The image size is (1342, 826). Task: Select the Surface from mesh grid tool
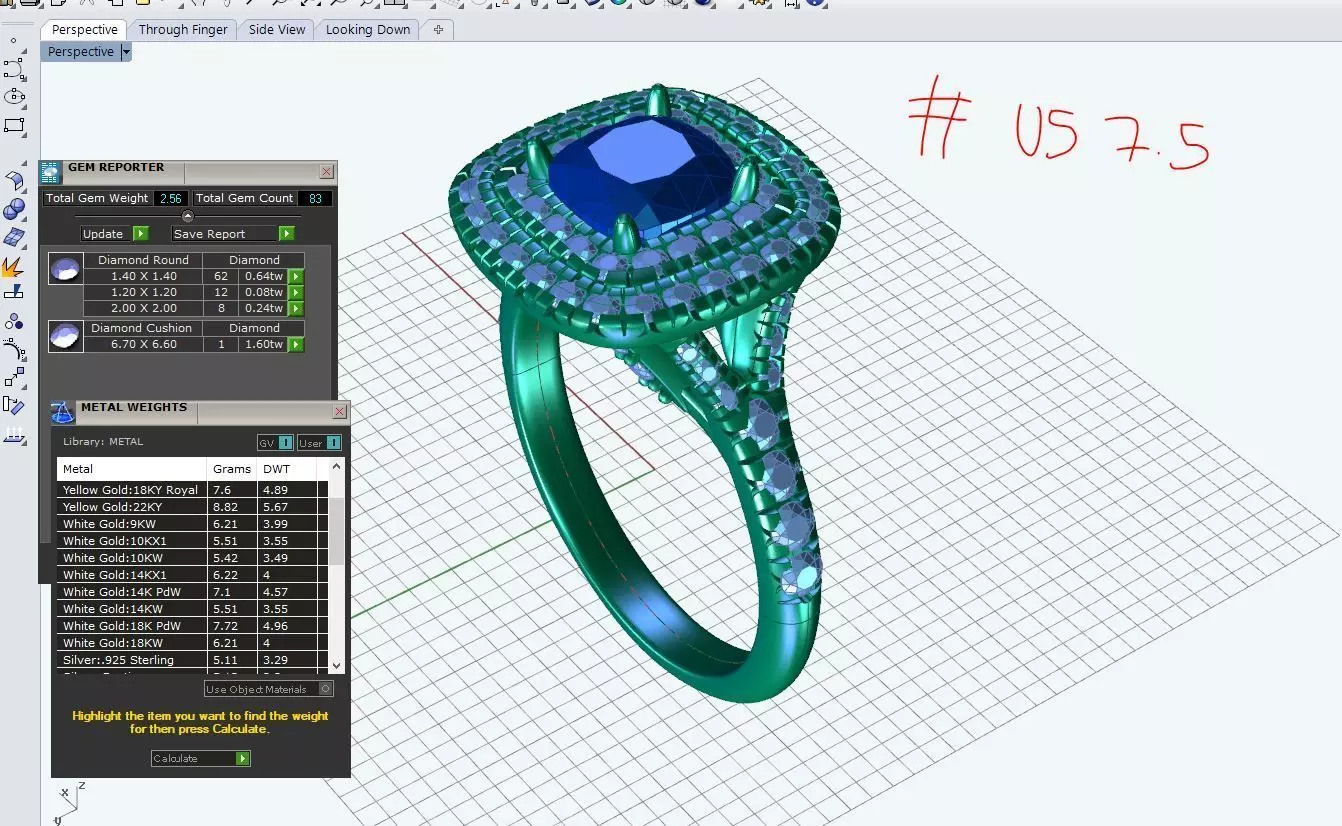click(14, 238)
